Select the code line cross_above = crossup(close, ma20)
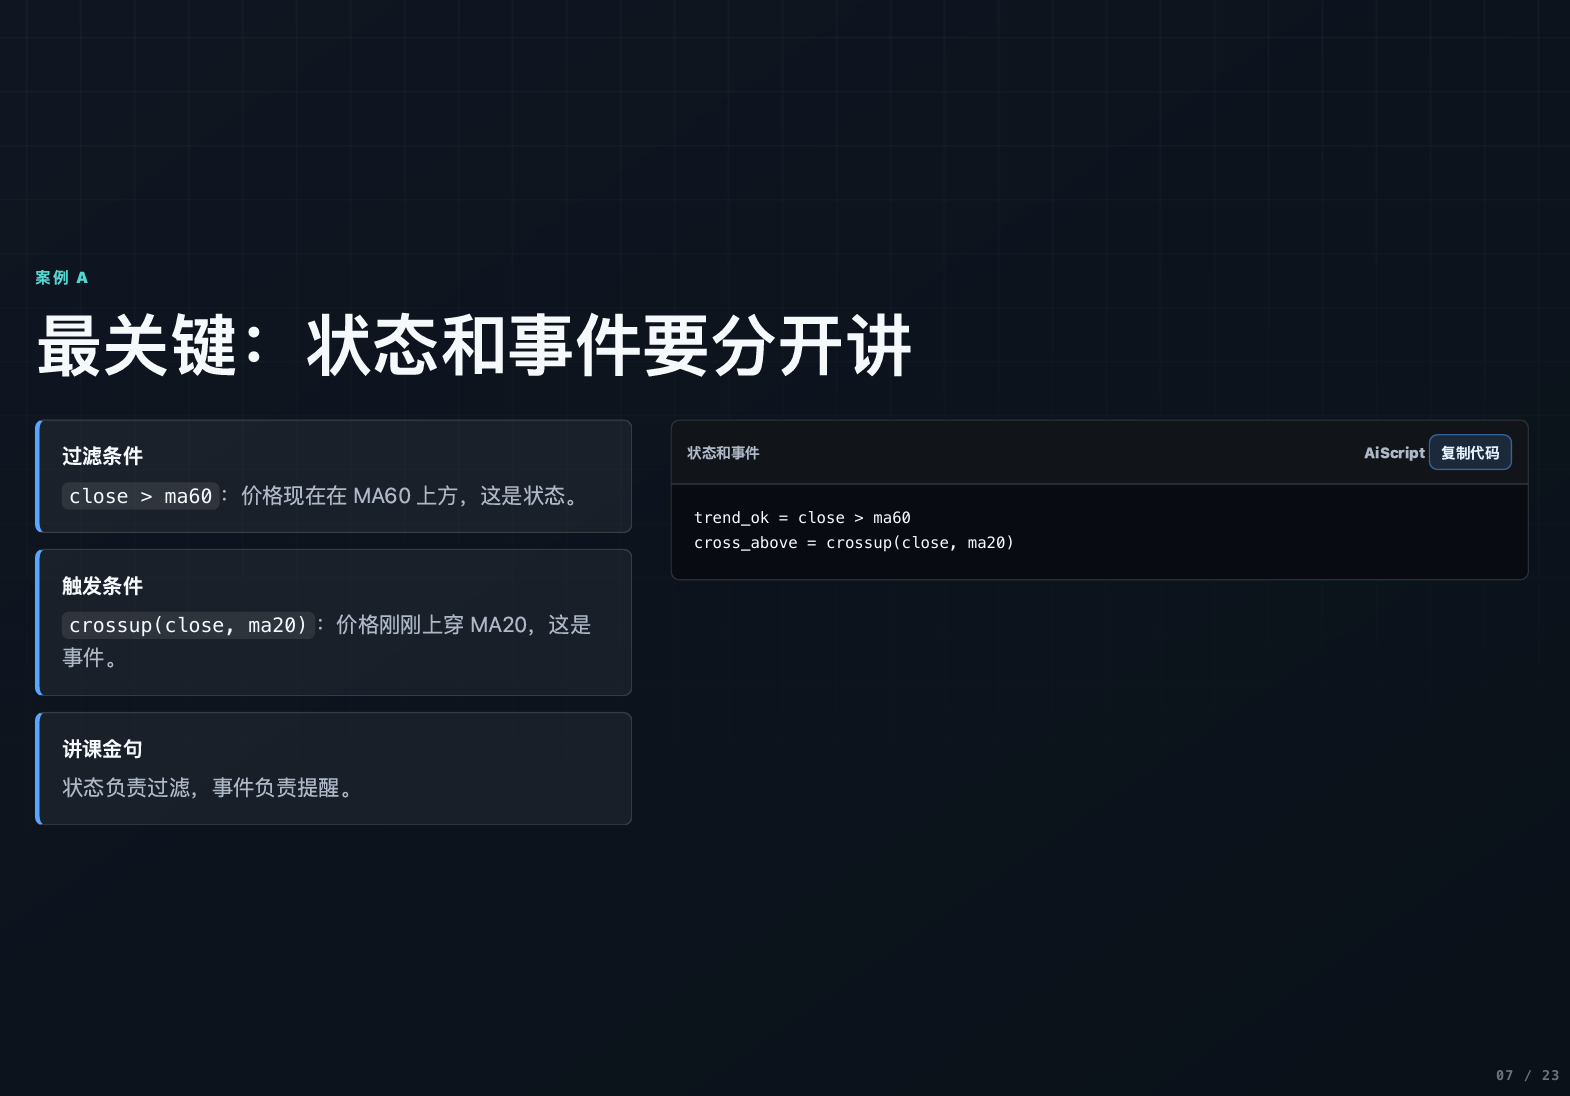The image size is (1570, 1096). 854,543
